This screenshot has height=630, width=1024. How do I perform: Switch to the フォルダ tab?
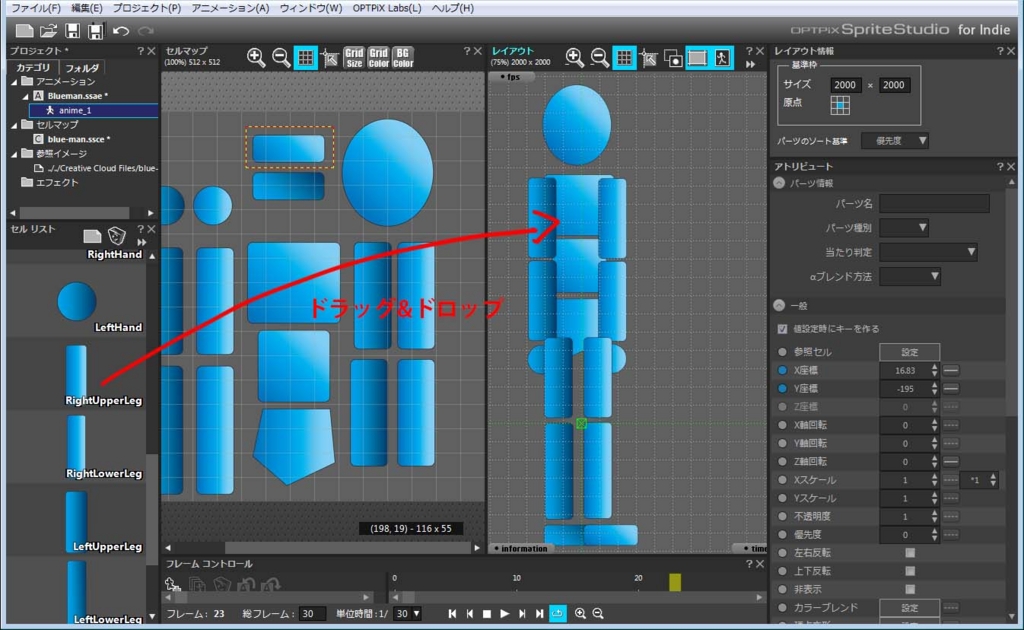[82, 68]
